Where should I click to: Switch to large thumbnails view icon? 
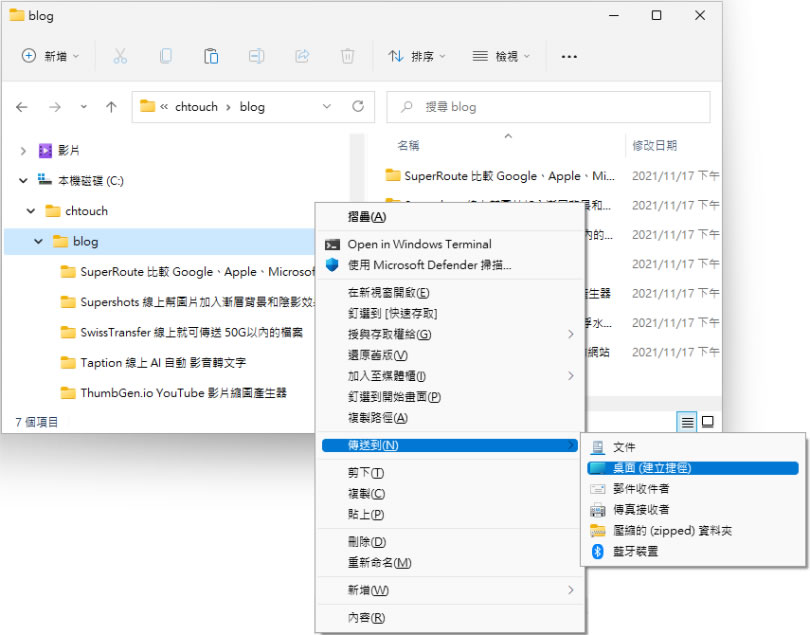708,422
